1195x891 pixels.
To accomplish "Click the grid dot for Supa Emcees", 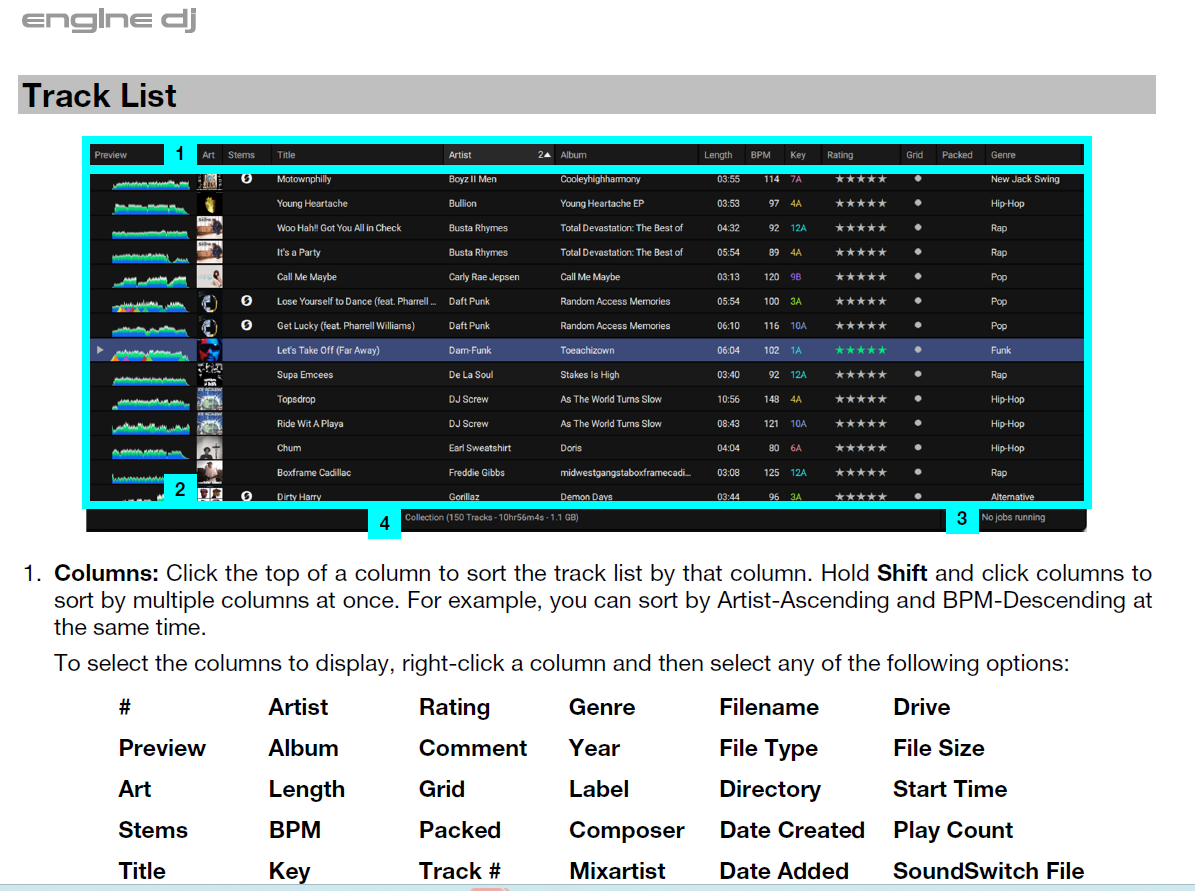I will (x=918, y=373).
